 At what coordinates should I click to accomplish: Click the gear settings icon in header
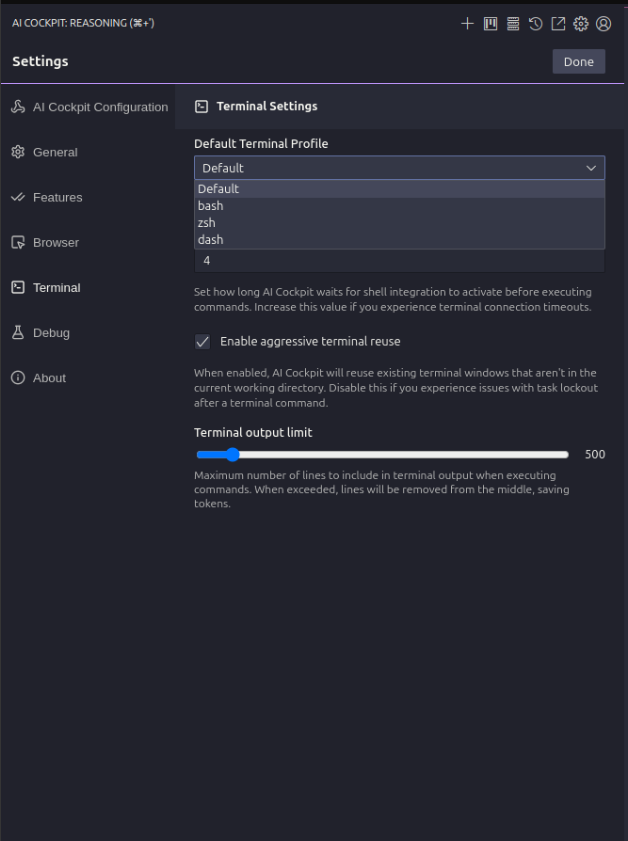click(x=581, y=23)
